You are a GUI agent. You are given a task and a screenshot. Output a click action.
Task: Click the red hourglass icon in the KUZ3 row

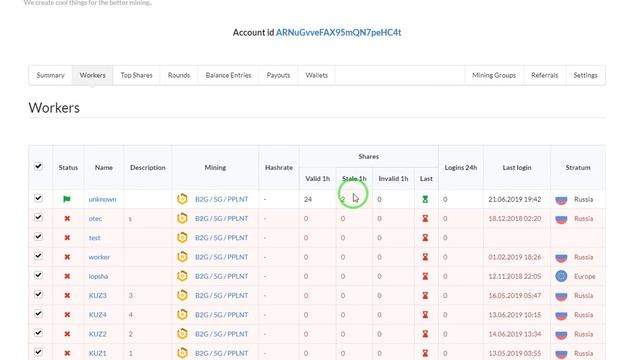point(425,295)
